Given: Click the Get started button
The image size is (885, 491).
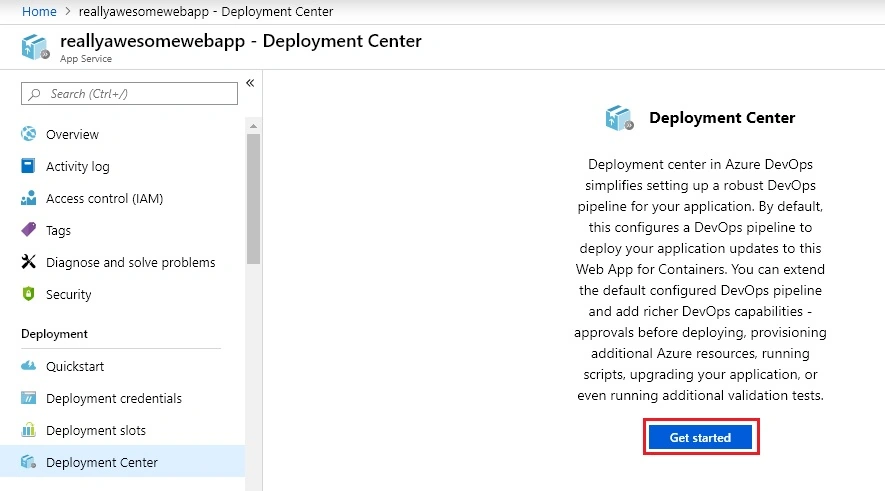Looking at the screenshot, I should click(x=700, y=437).
